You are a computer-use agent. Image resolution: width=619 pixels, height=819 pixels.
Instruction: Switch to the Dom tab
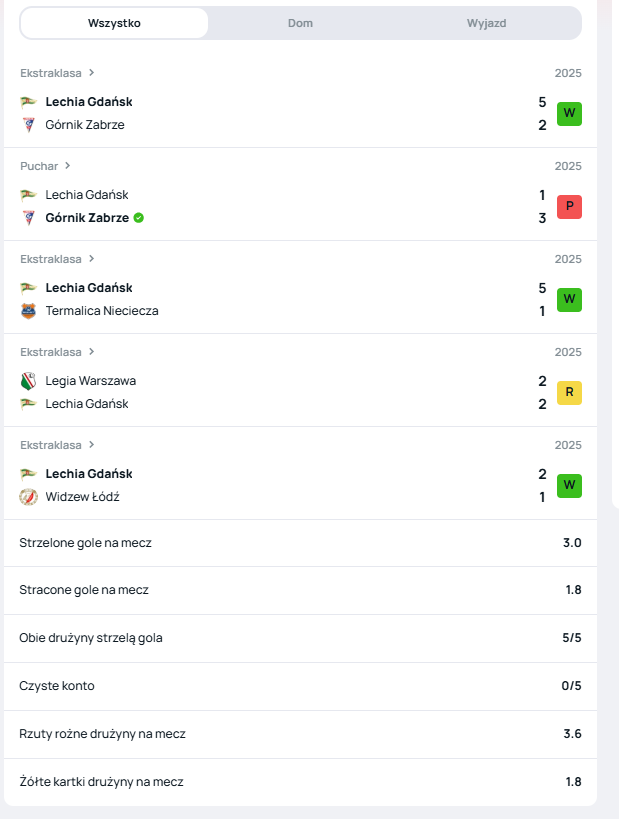300,23
